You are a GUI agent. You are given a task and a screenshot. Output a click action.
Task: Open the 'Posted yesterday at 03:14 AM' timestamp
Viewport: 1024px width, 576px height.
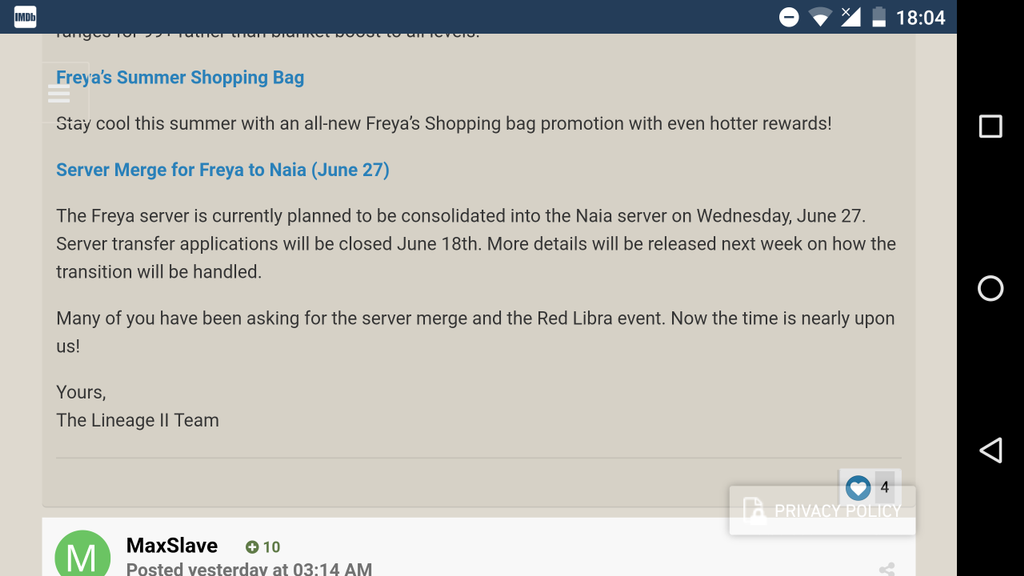click(249, 569)
